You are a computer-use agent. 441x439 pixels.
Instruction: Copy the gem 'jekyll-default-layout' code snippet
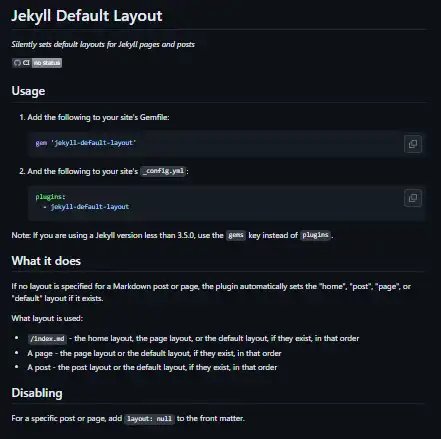coord(413,144)
